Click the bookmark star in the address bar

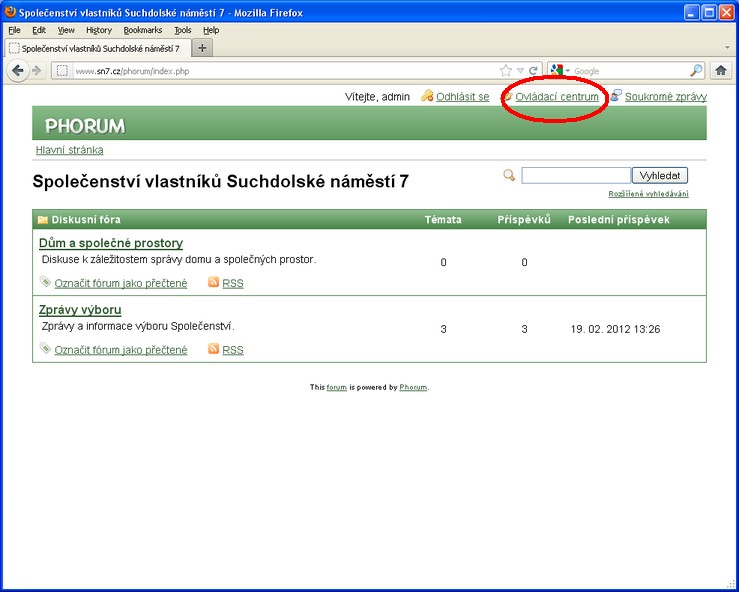506,71
